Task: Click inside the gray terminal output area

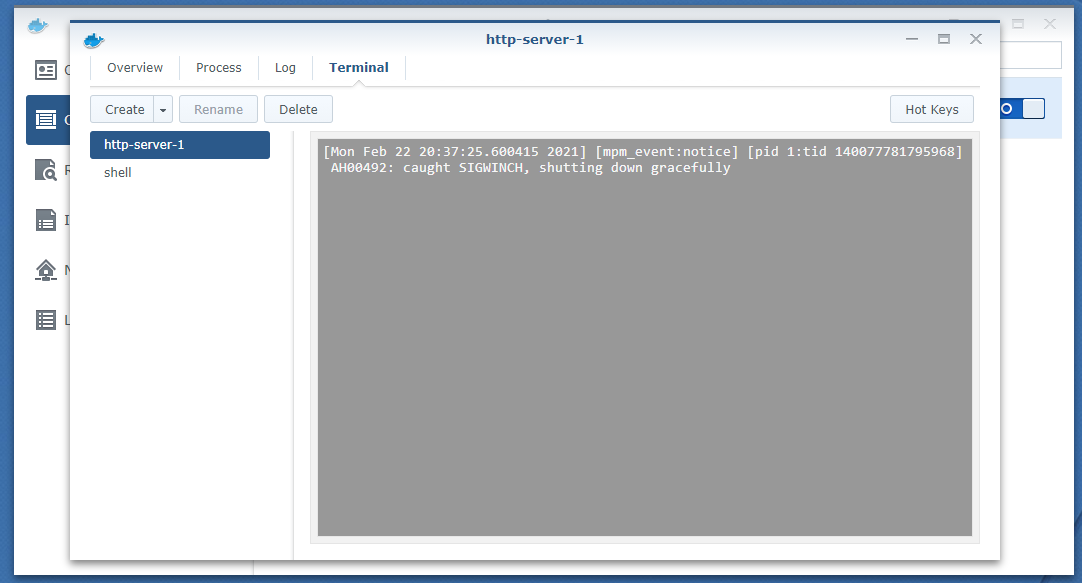Action: coord(645,337)
